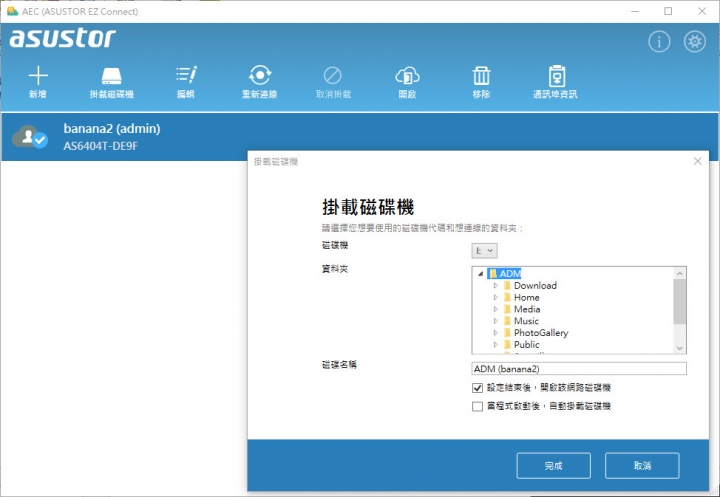Expand the Media folder node
The width and height of the screenshot is (720, 497).
pyautogui.click(x=495, y=309)
